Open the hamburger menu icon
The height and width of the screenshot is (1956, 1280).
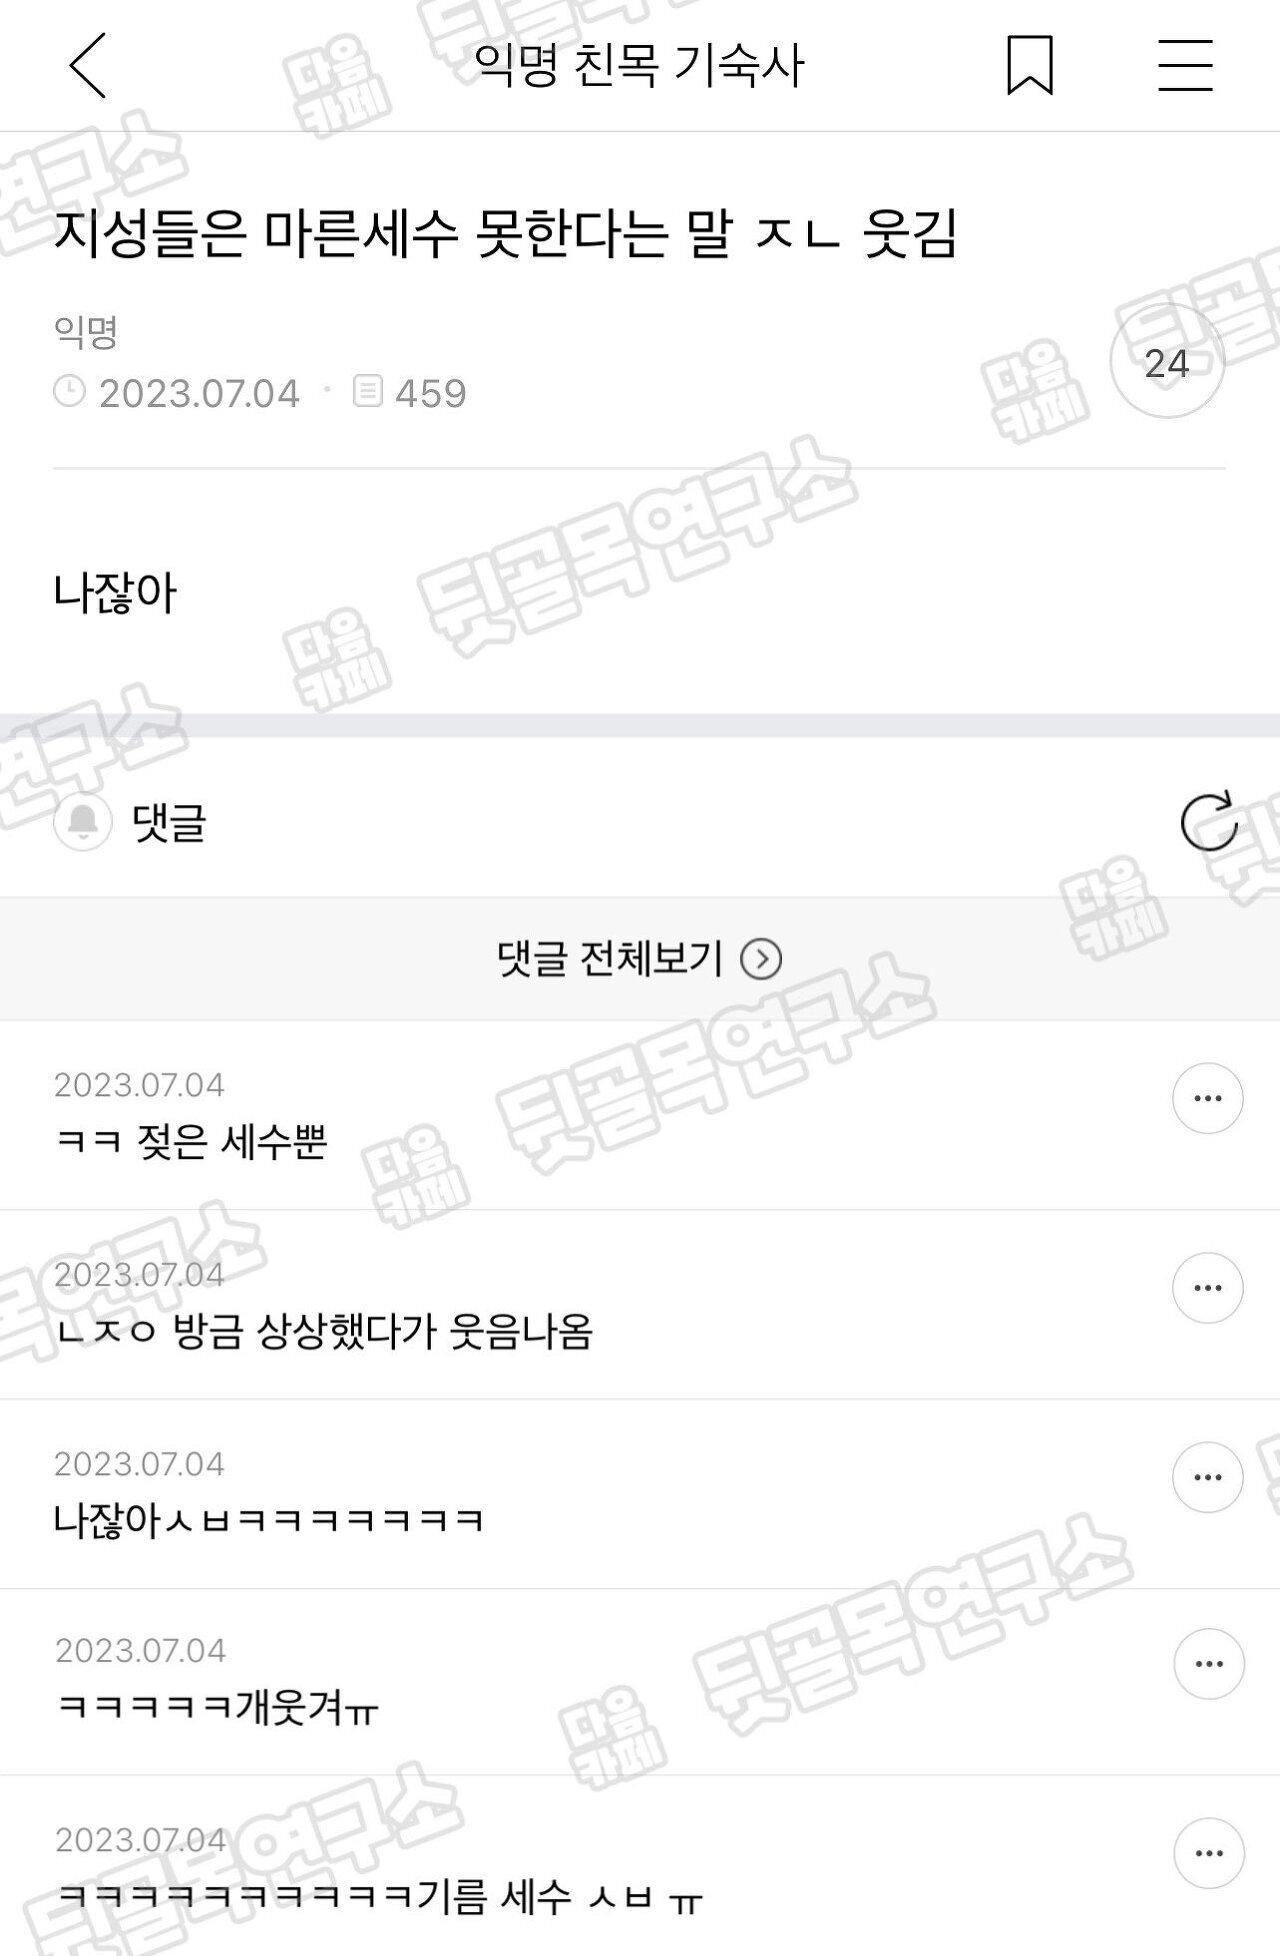1185,65
